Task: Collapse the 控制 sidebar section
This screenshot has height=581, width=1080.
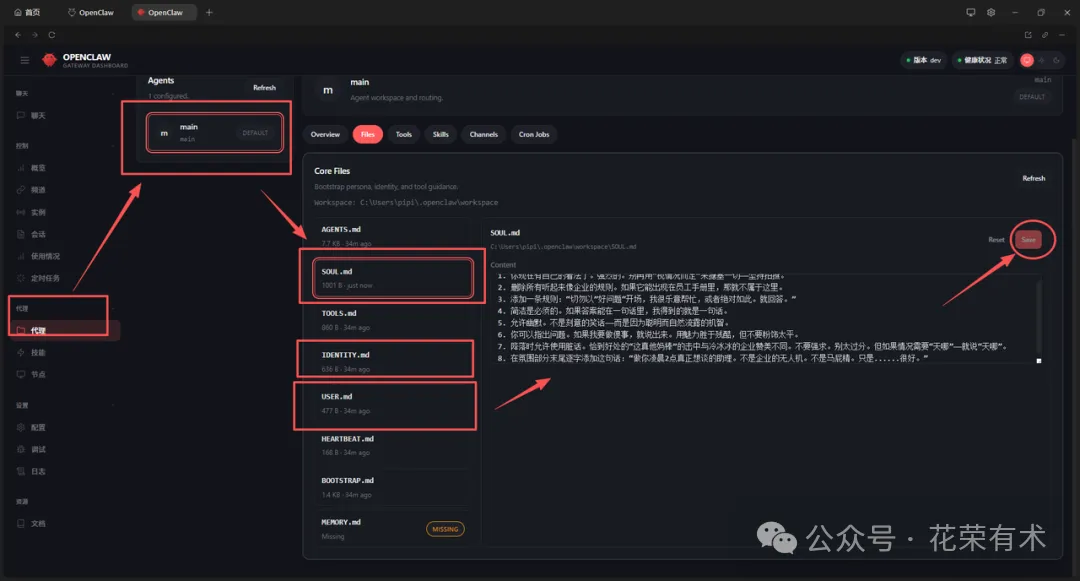Action: 65,146
